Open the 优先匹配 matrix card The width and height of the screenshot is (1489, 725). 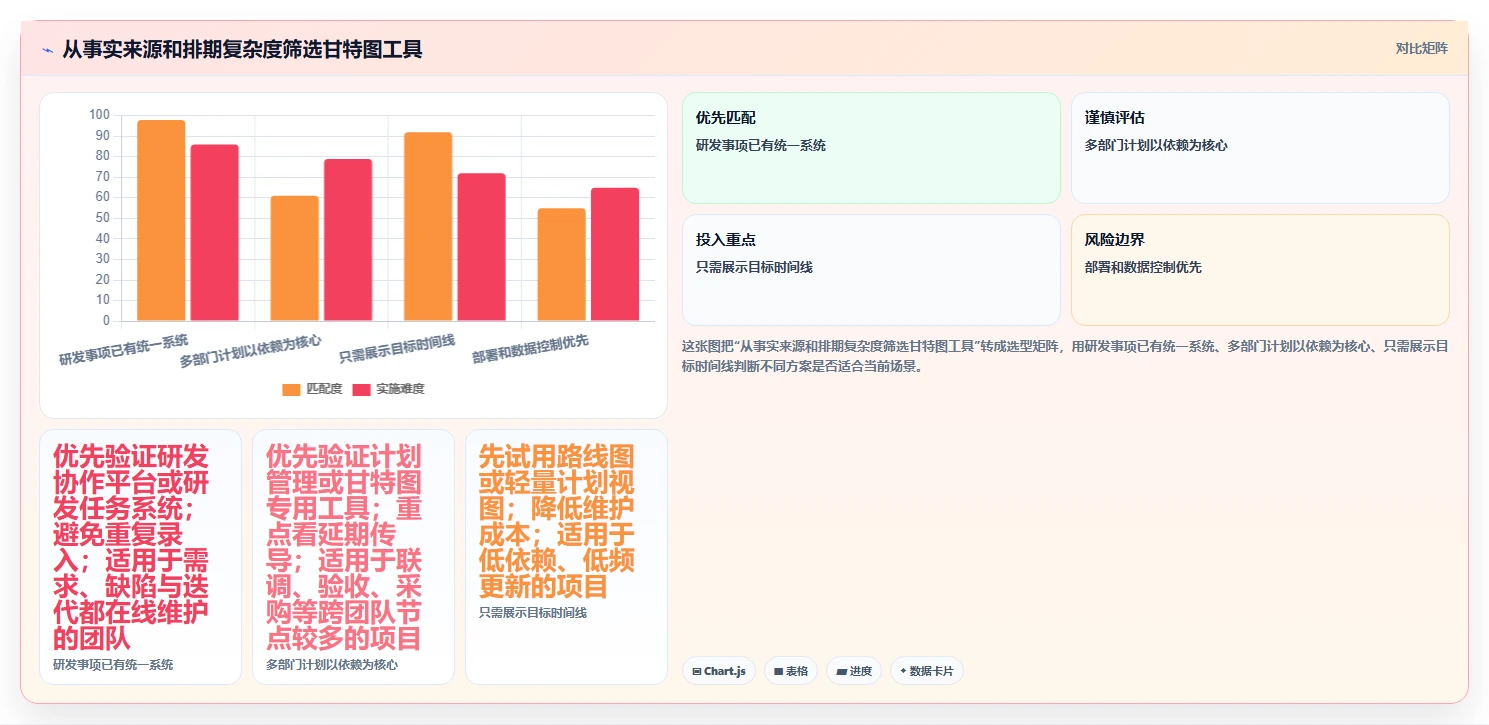(x=871, y=148)
